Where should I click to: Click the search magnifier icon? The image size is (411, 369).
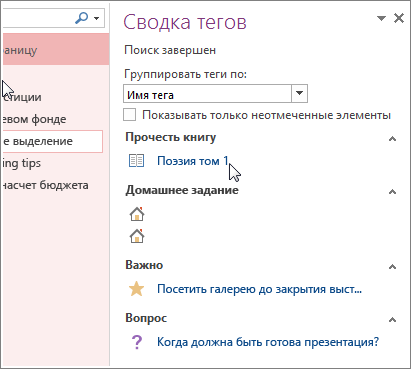click(81, 18)
